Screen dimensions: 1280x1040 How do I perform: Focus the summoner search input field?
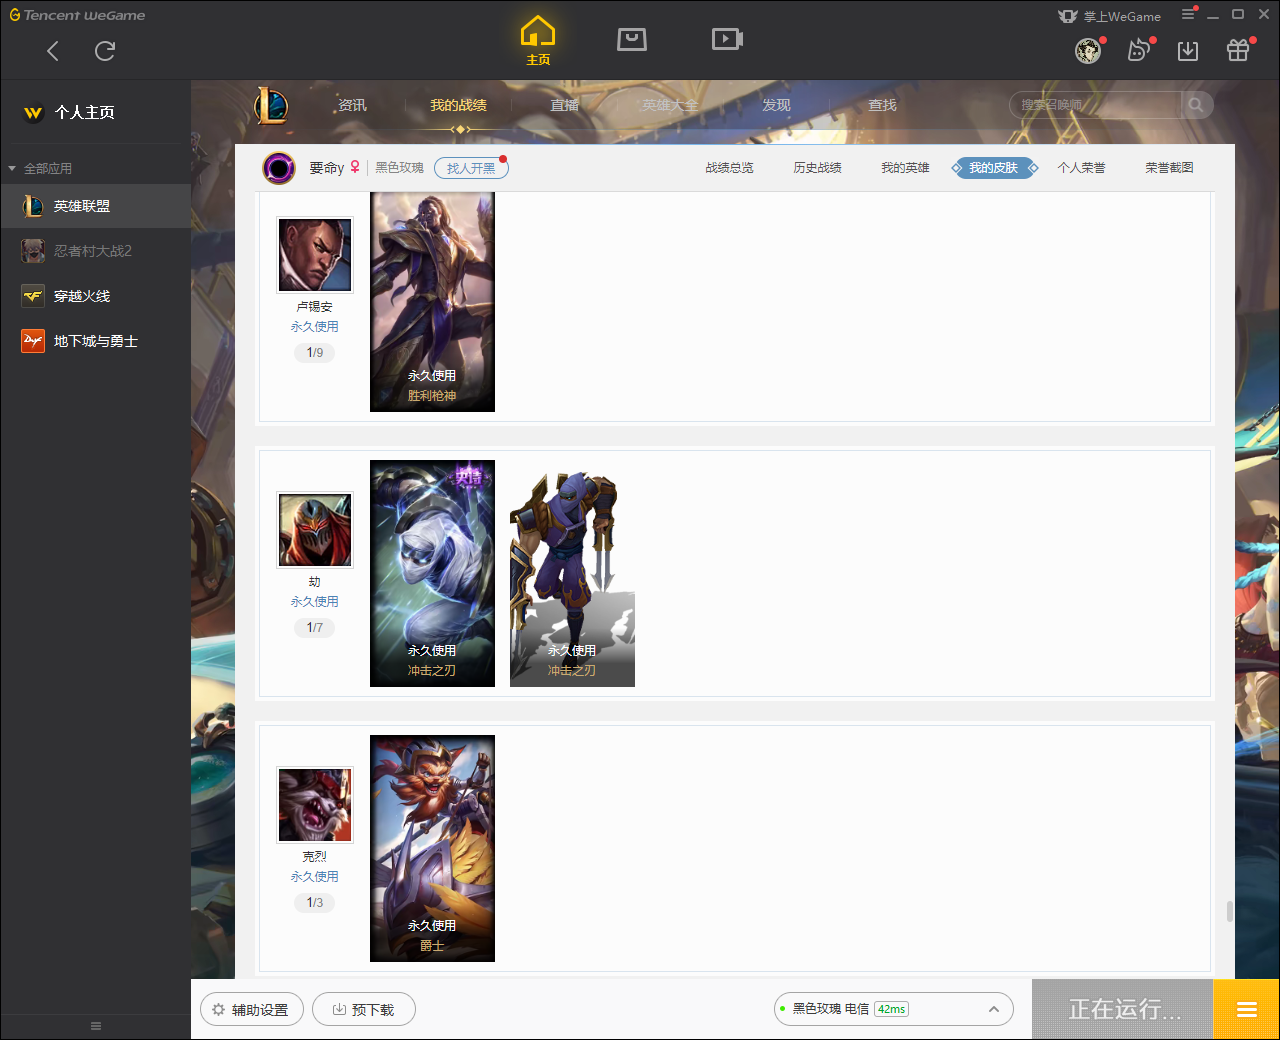[1095, 105]
